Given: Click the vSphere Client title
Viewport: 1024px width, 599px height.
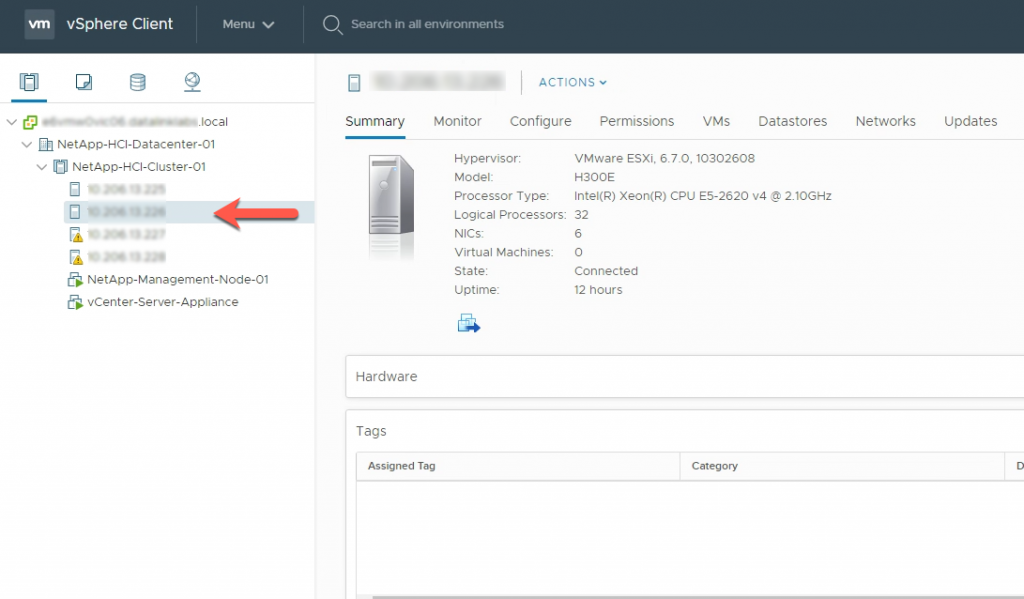Looking at the screenshot, I should pyautogui.click(x=120, y=24).
